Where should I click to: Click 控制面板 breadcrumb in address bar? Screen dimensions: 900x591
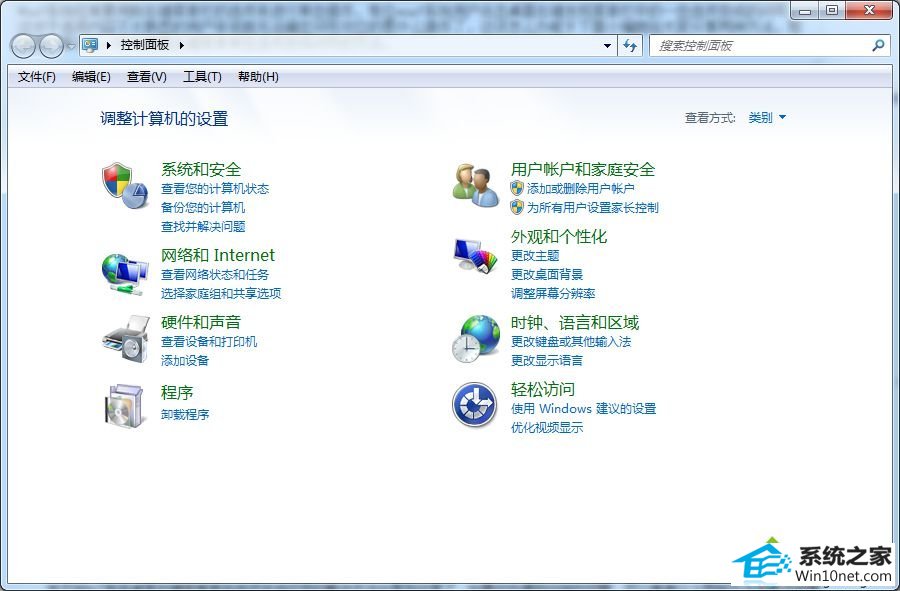pyautogui.click(x=145, y=45)
